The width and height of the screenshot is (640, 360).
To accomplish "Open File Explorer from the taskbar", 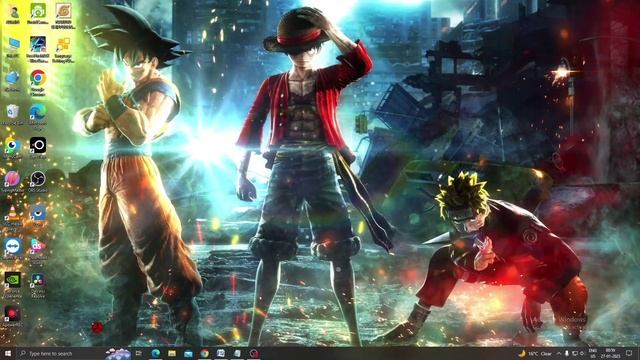I will coord(172,353).
